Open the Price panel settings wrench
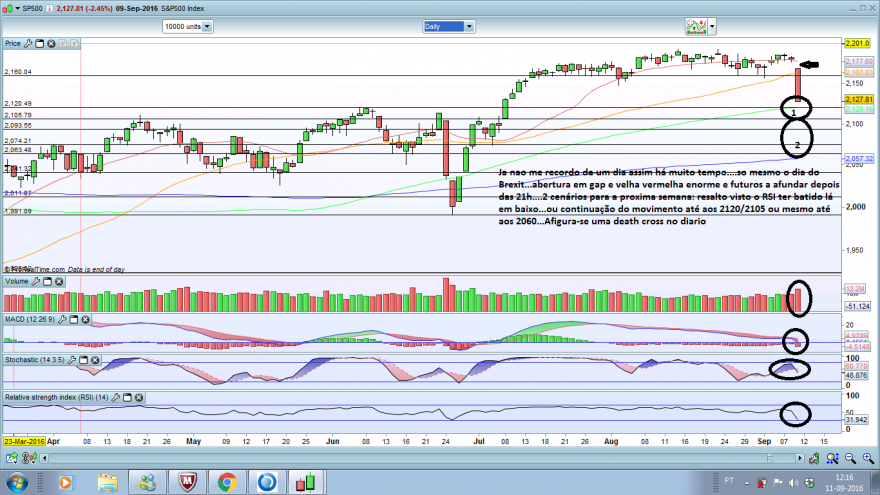 (x=28, y=43)
